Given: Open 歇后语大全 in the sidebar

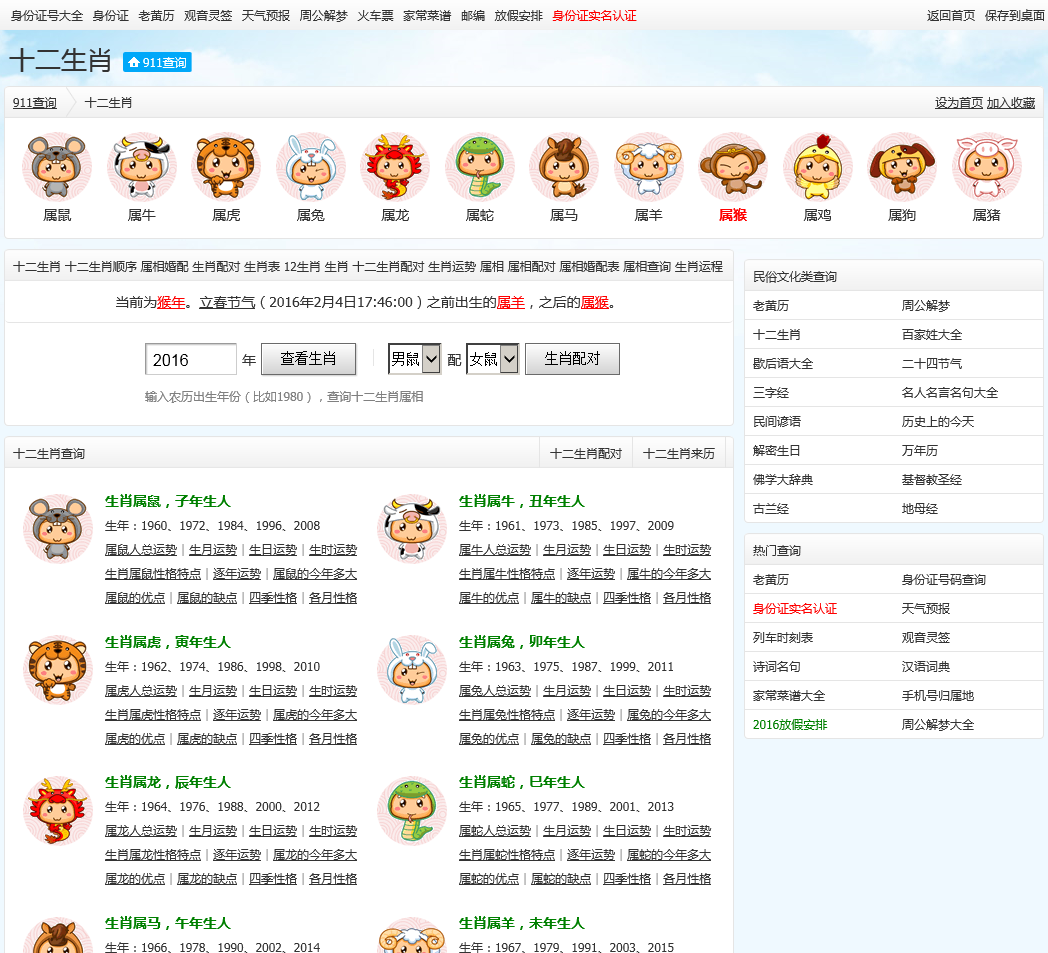Looking at the screenshot, I should [783, 364].
